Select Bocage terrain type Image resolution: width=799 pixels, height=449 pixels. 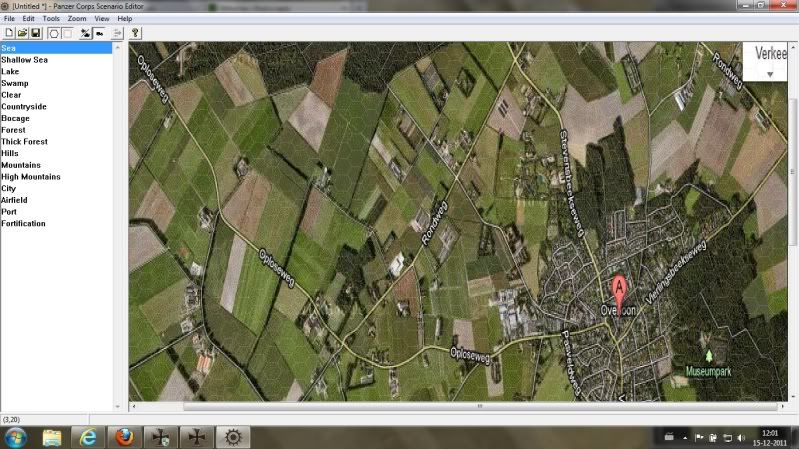pyautogui.click(x=15, y=118)
